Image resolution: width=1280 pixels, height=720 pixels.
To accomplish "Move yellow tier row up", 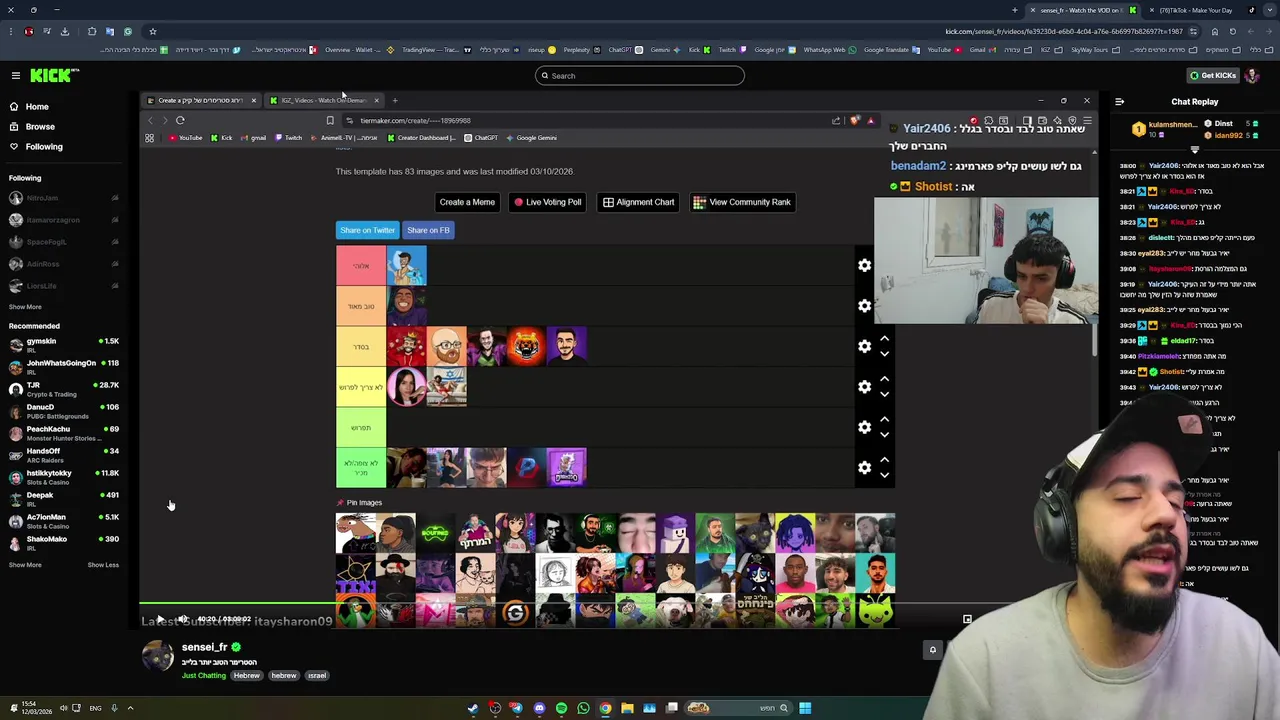I will [x=884, y=379].
